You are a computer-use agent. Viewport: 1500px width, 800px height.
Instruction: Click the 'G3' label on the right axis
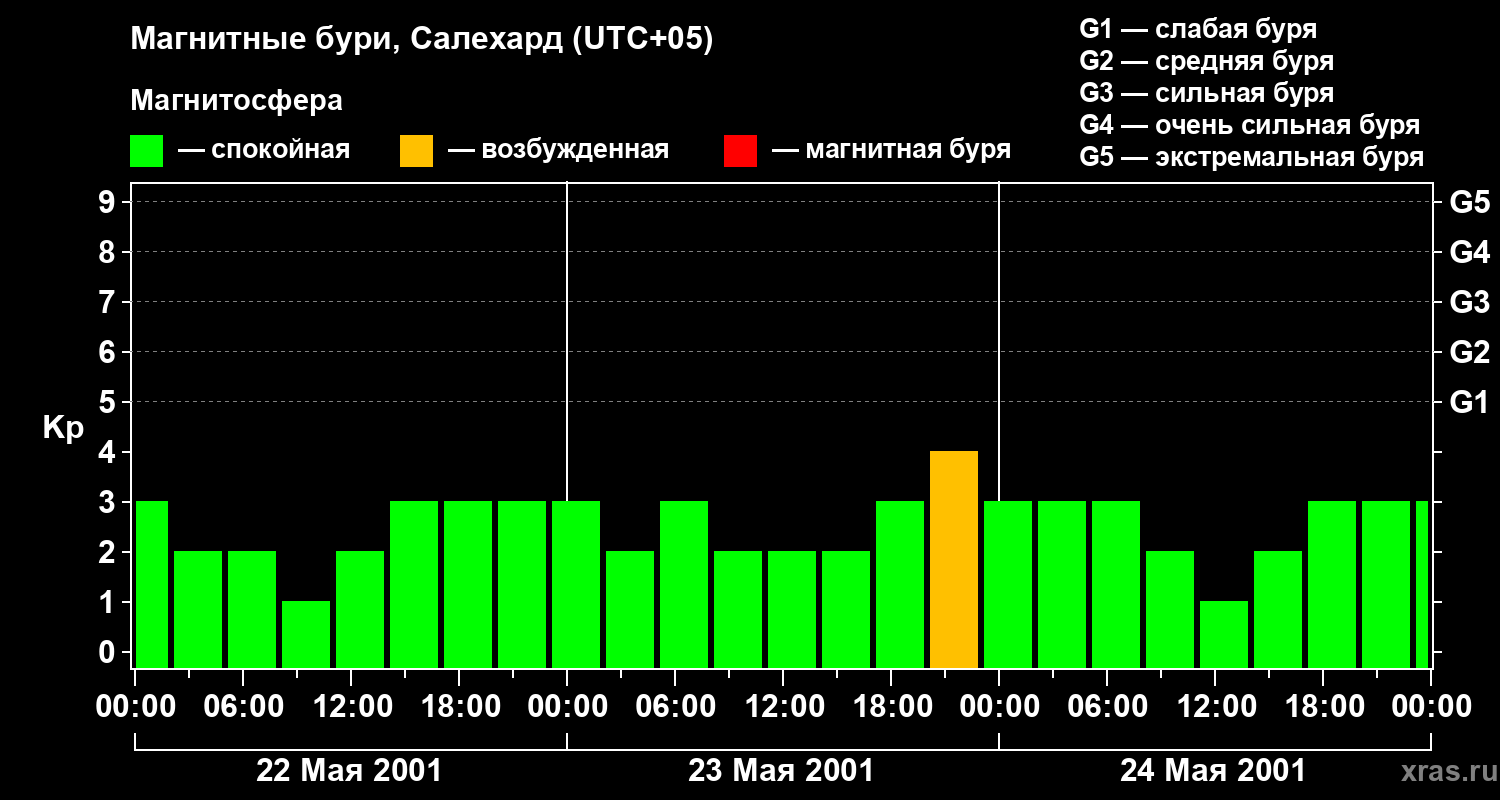(x=1469, y=303)
